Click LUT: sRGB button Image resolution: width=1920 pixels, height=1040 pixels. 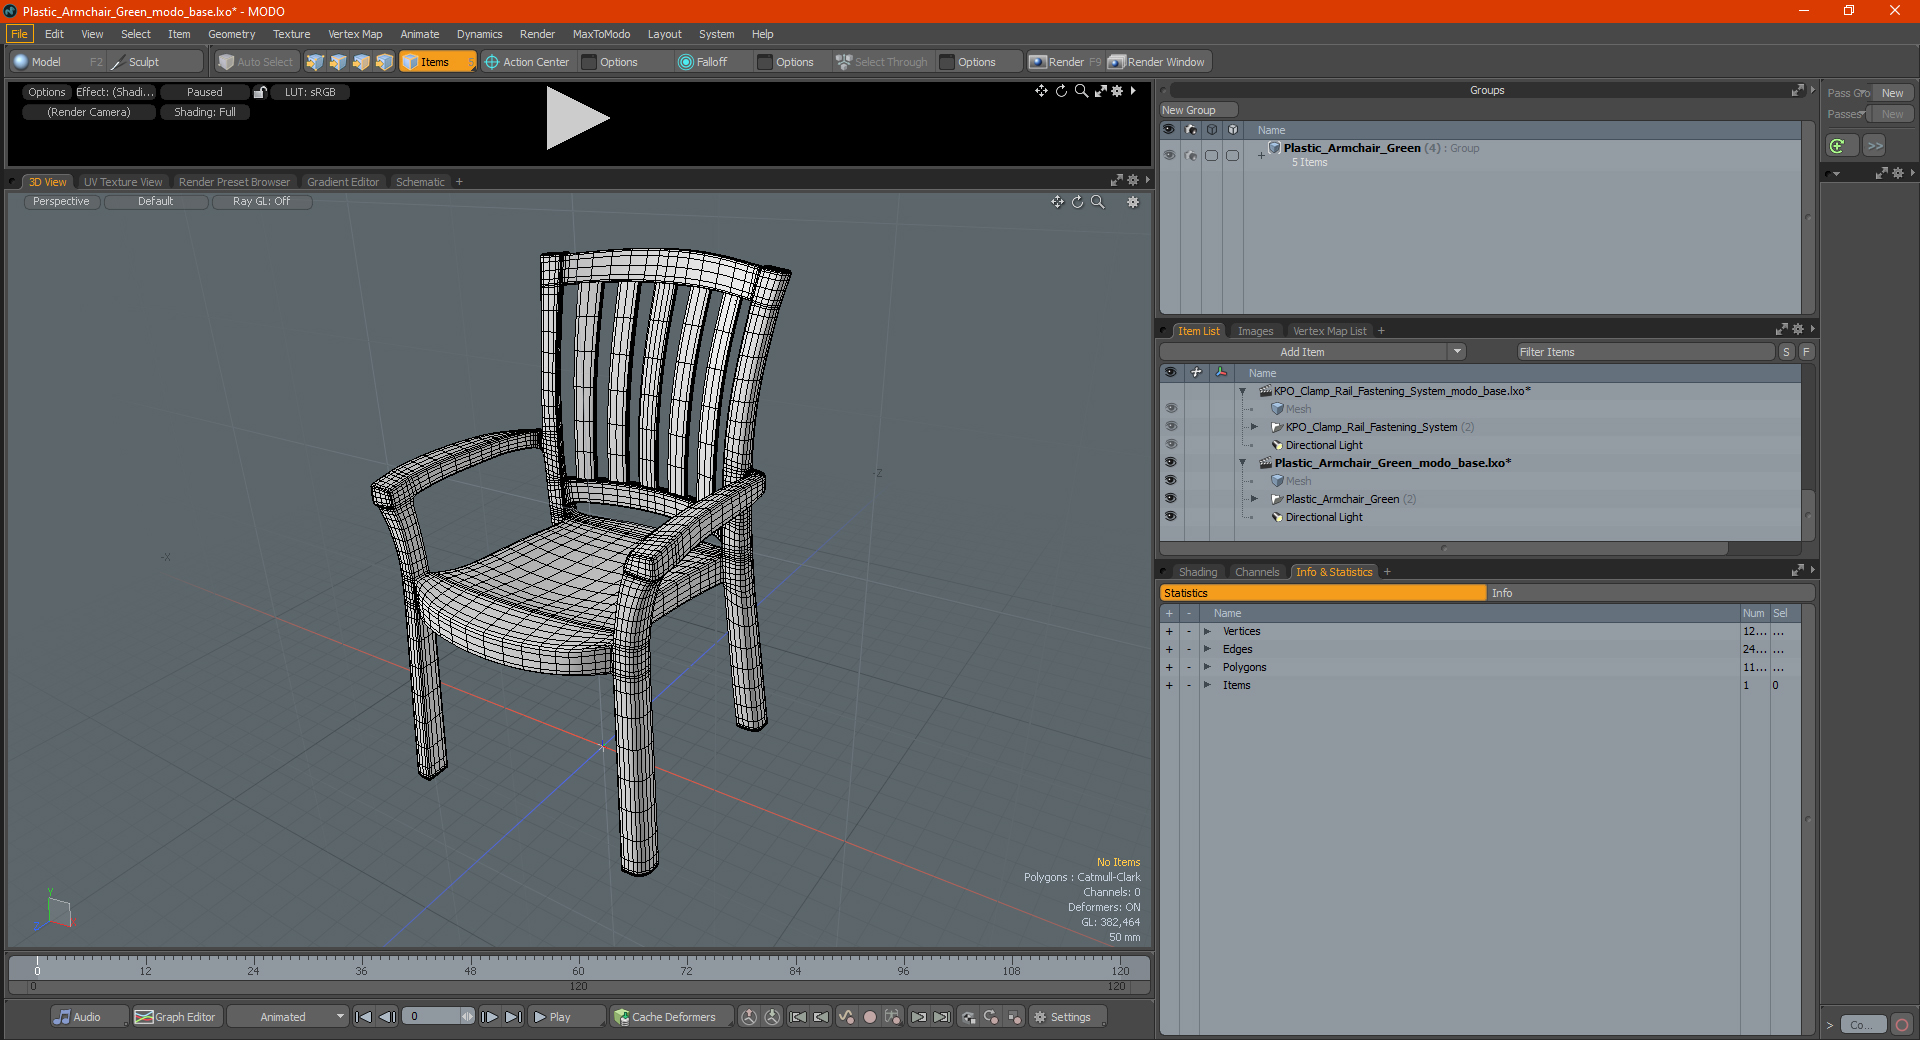click(x=310, y=92)
